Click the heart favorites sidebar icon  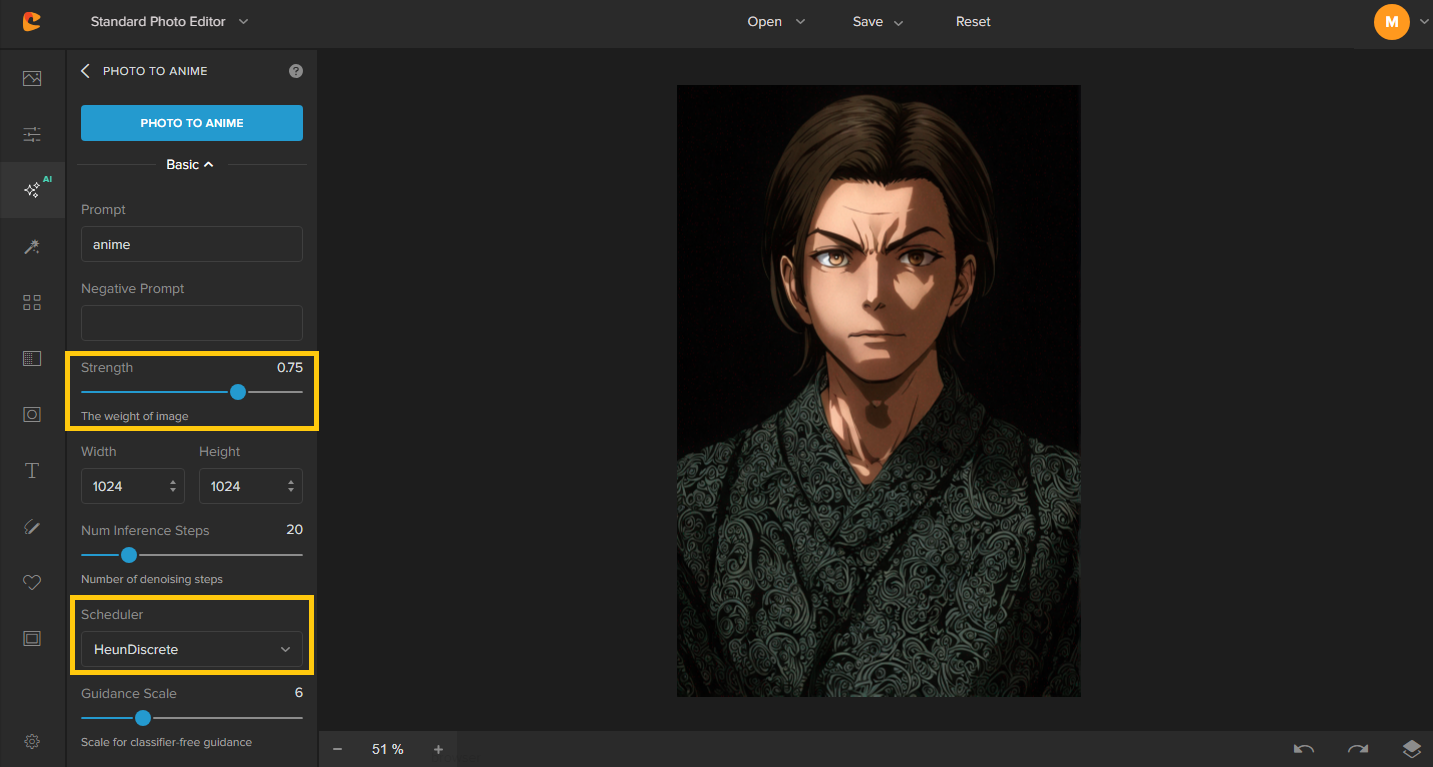click(32, 582)
